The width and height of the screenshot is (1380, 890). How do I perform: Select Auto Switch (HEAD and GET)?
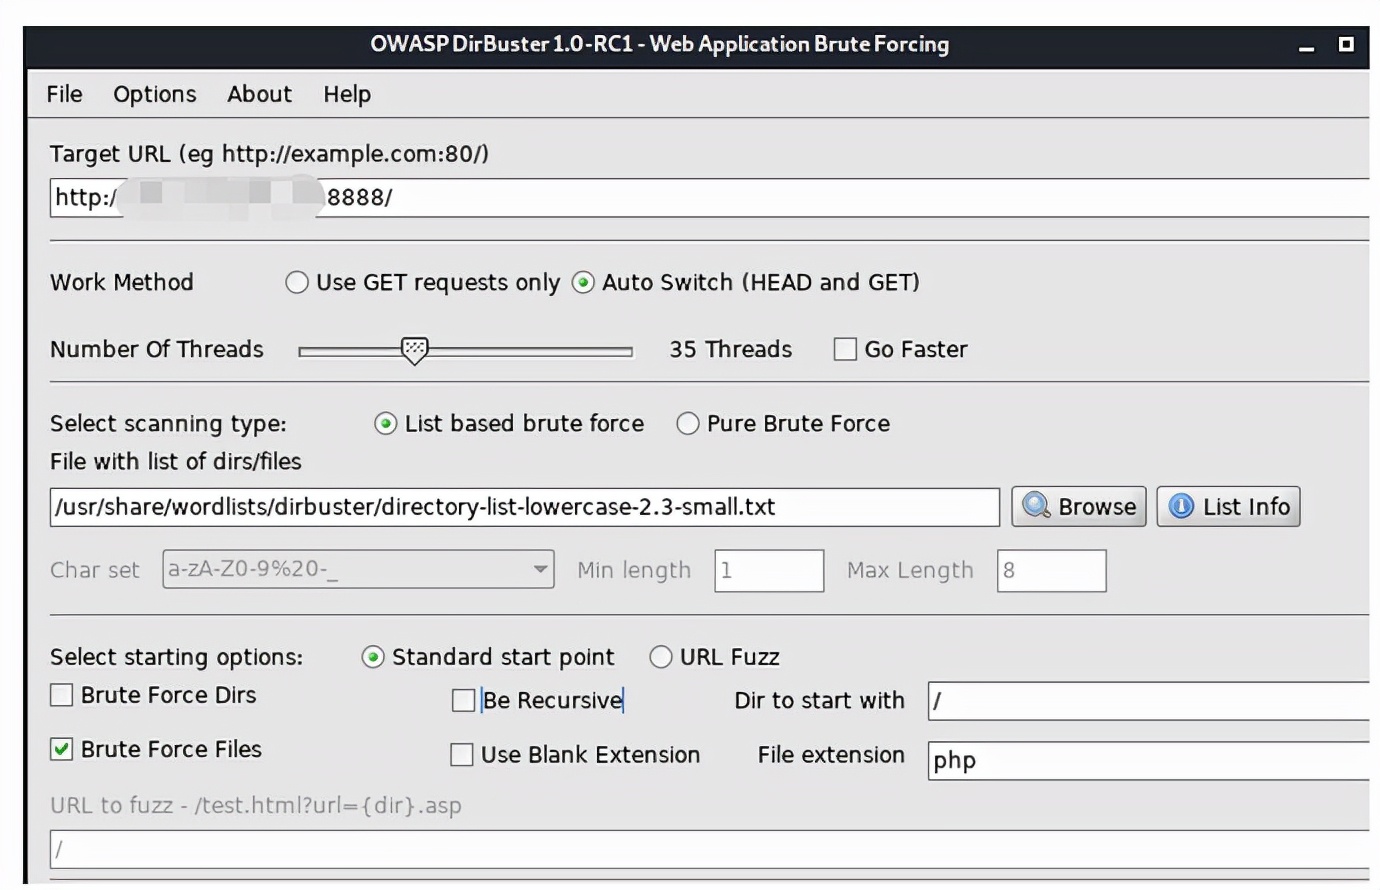coord(583,283)
